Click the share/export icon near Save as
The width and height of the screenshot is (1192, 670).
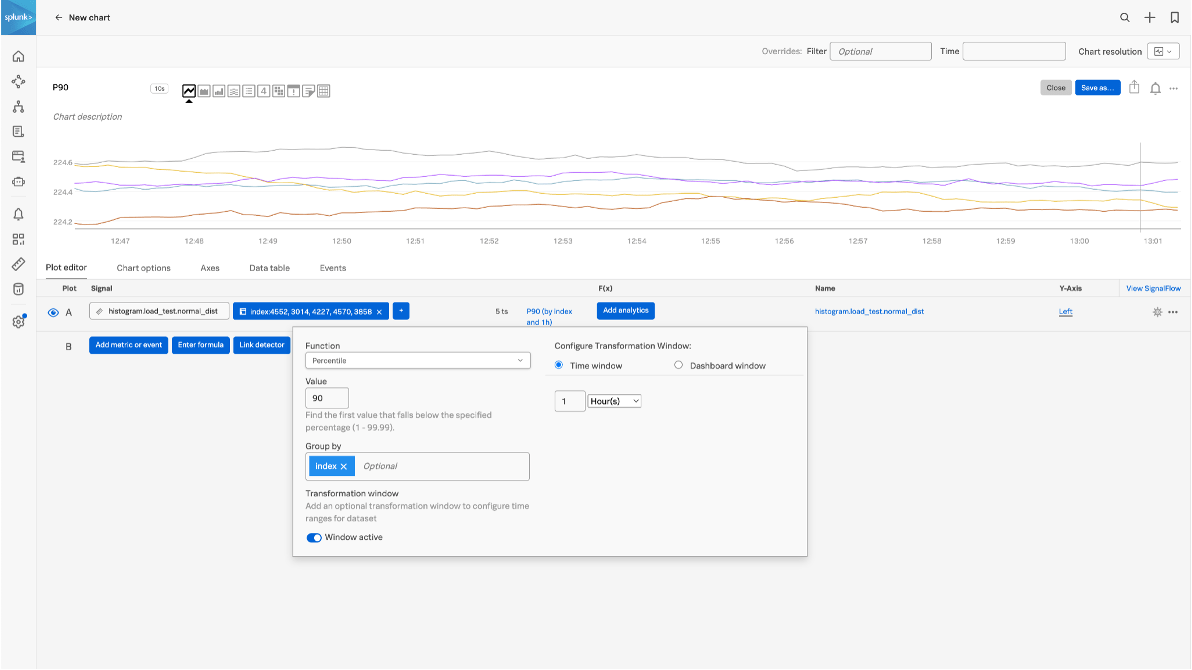pyautogui.click(x=1134, y=88)
